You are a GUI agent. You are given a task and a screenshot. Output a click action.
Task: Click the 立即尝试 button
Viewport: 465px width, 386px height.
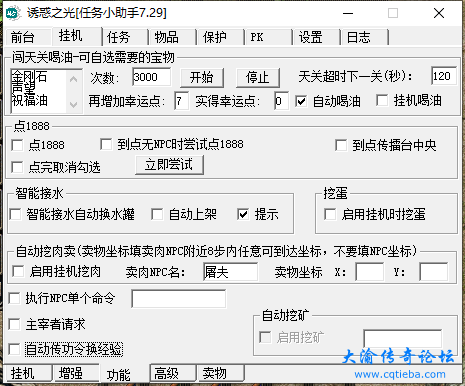pos(169,165)
